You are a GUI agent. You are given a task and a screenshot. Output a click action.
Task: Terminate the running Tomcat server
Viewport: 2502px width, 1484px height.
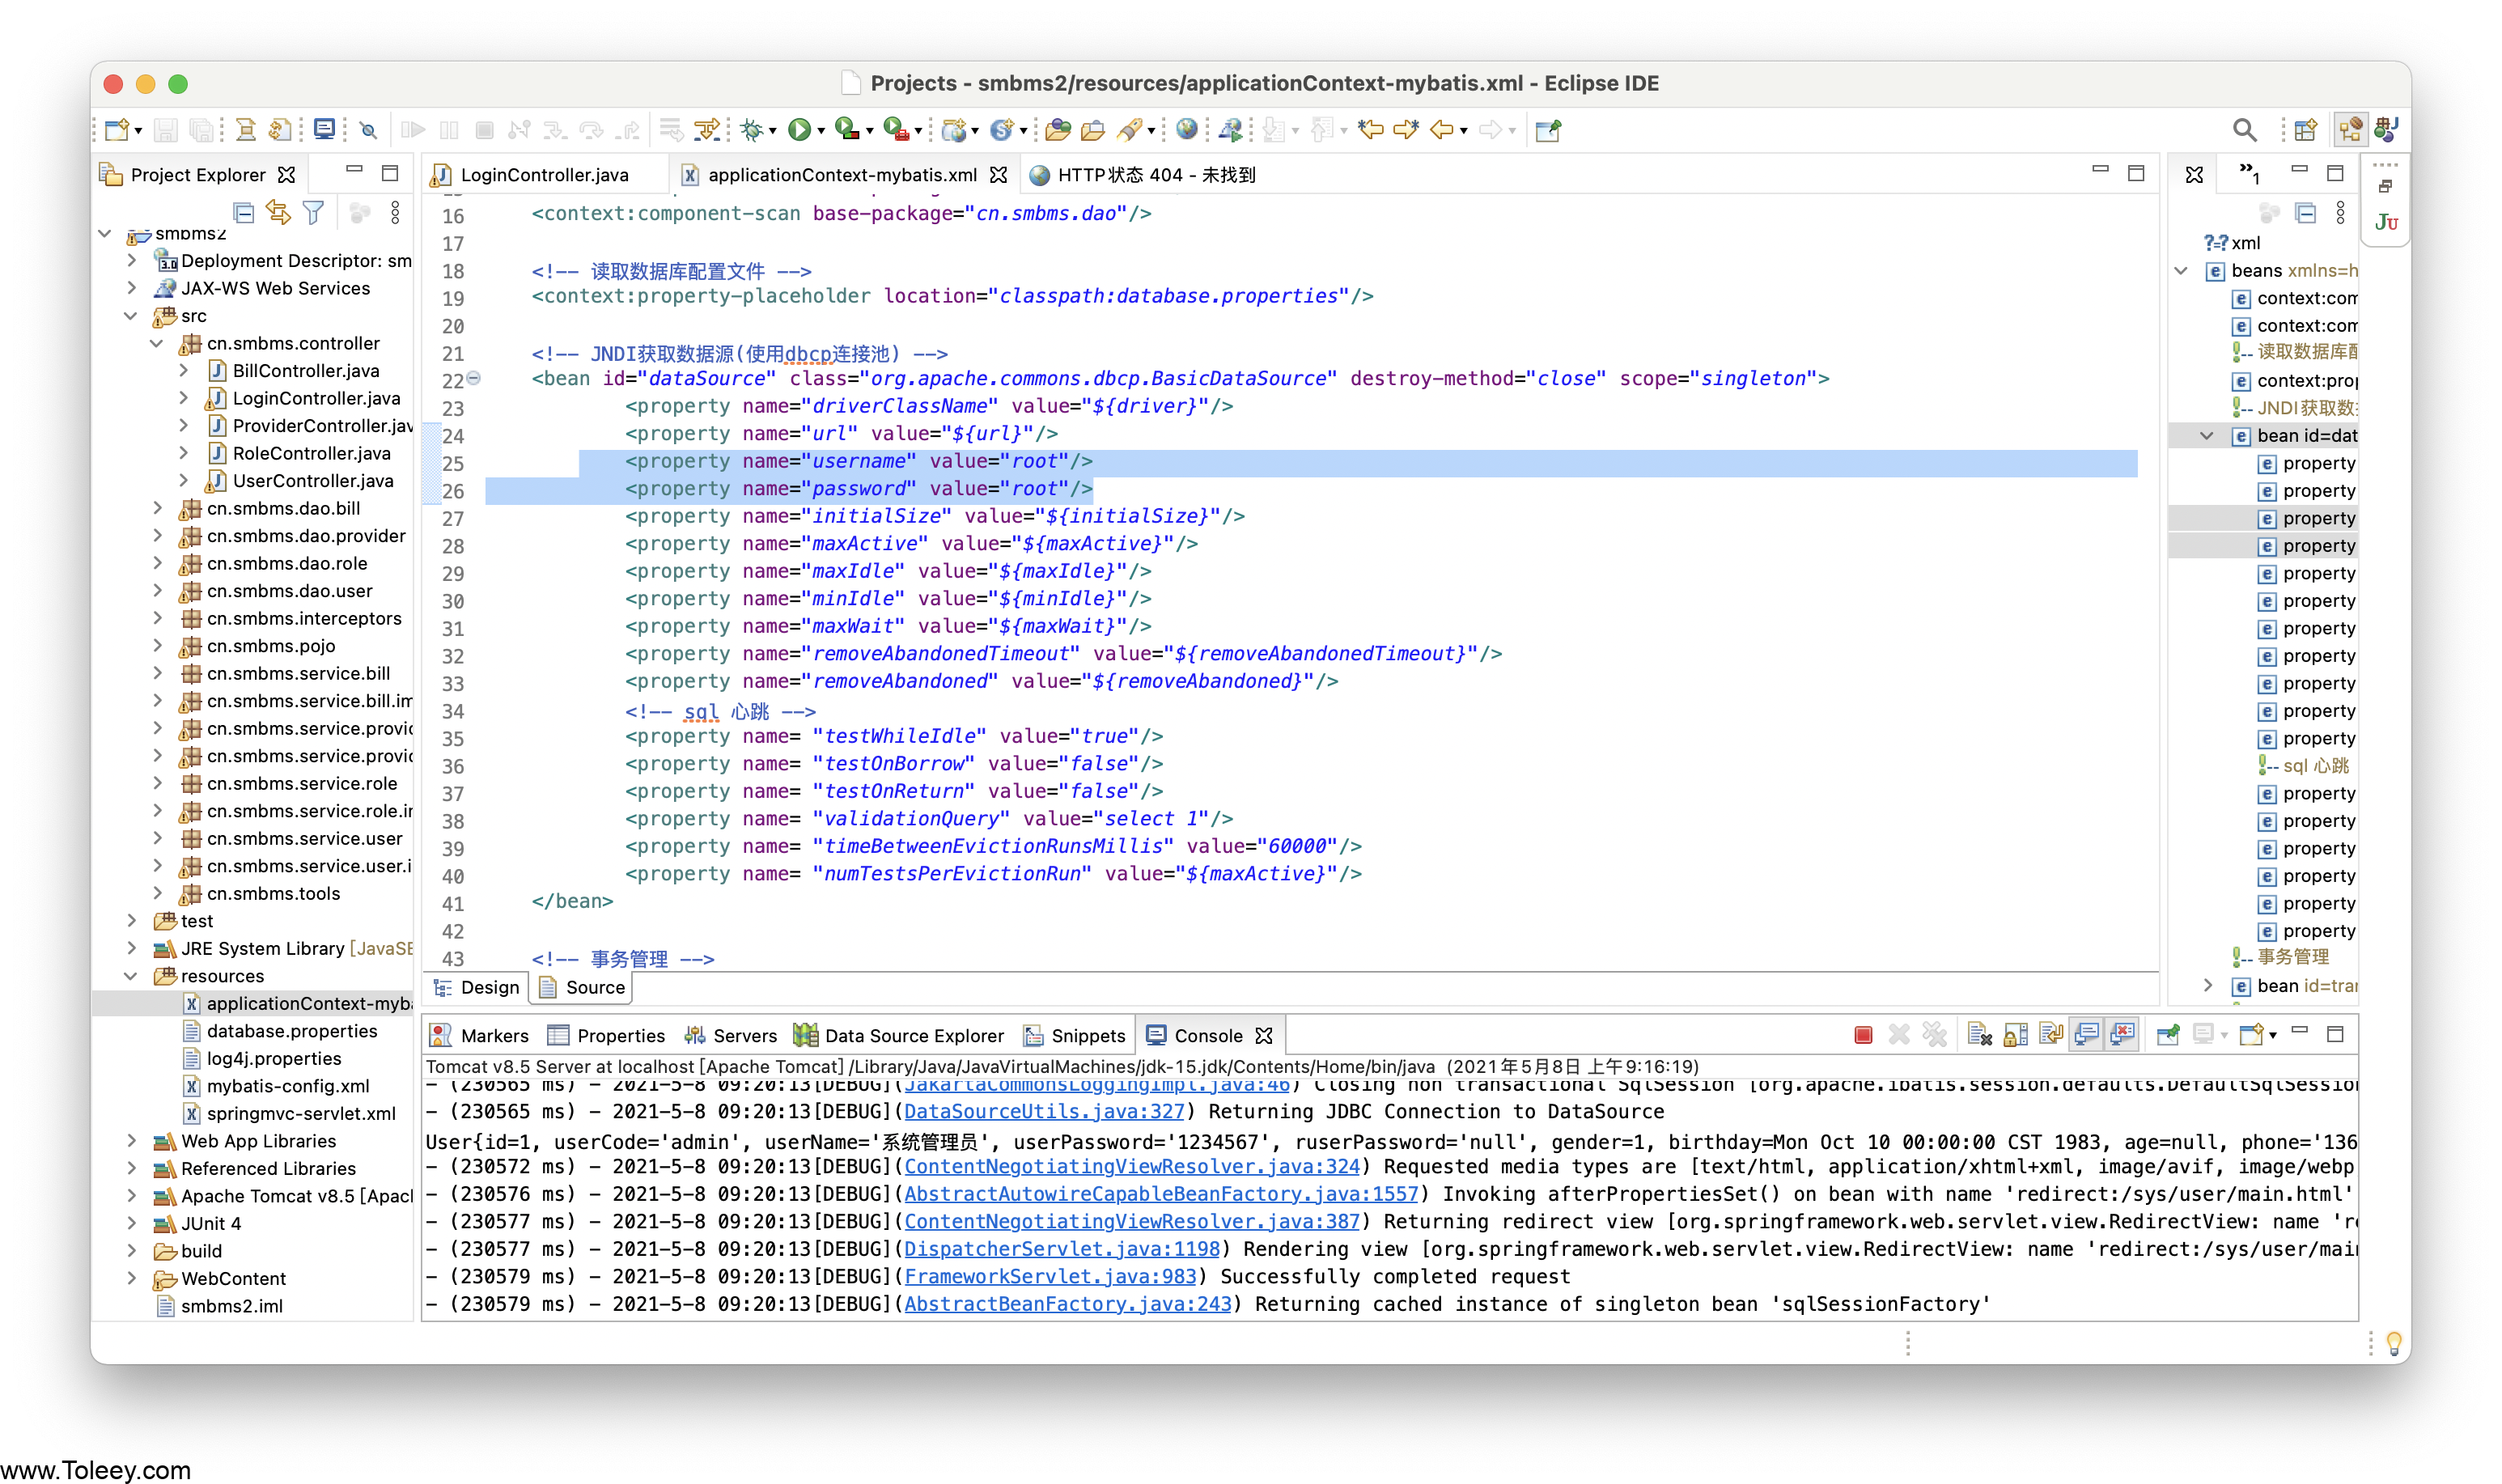(x=1863, y=1035)
